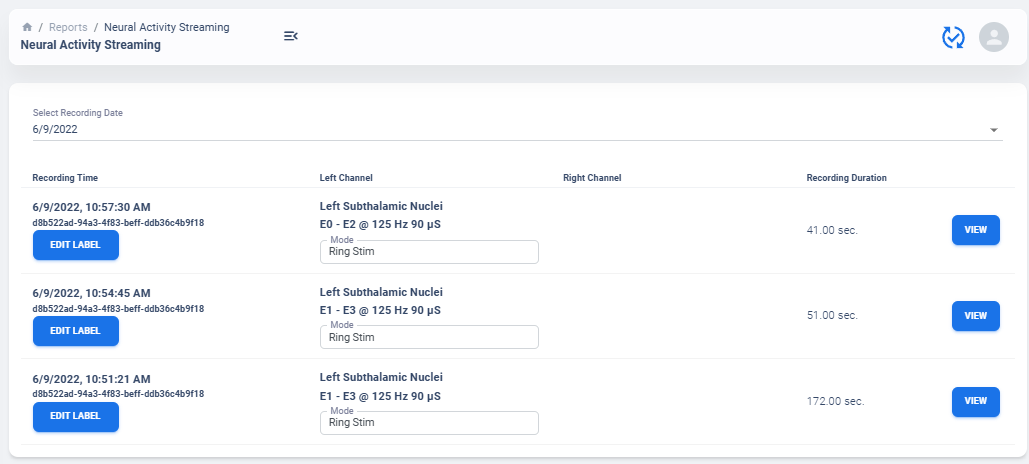Viewport: 1029px width, 464px height.
Task: Click the home breadcrumb icon
Action: 27,27
